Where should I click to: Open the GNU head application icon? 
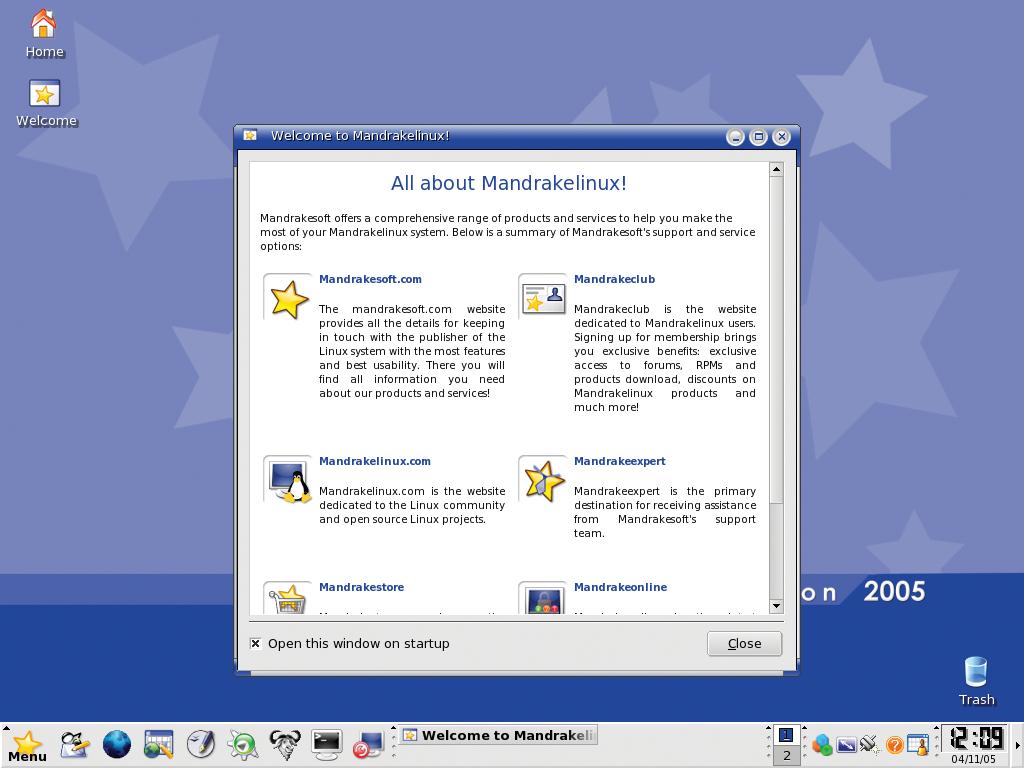click(285, 744)
